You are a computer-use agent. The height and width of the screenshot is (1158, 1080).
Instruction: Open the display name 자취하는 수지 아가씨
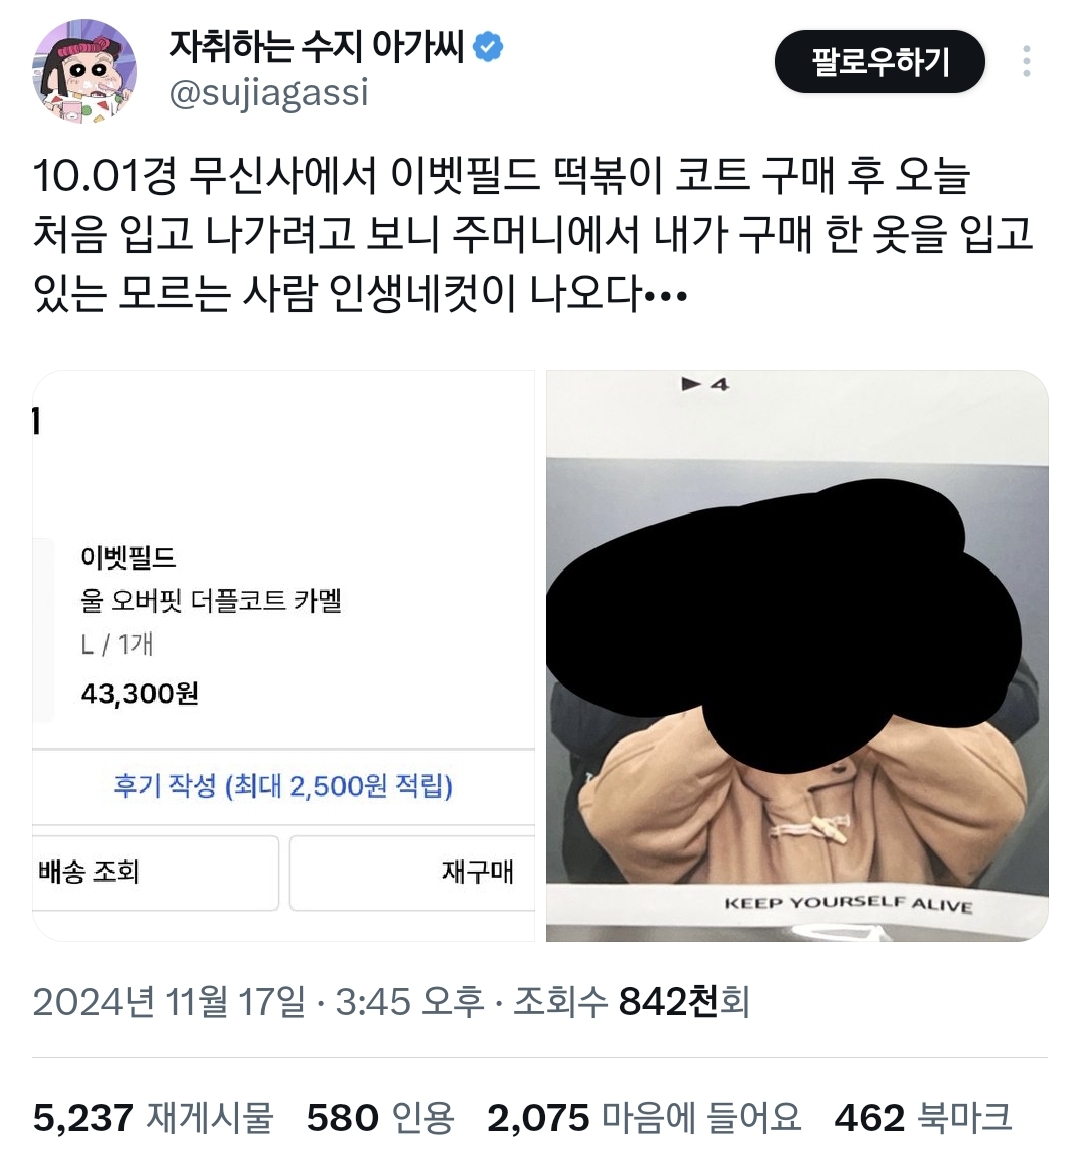coord(317,47)
